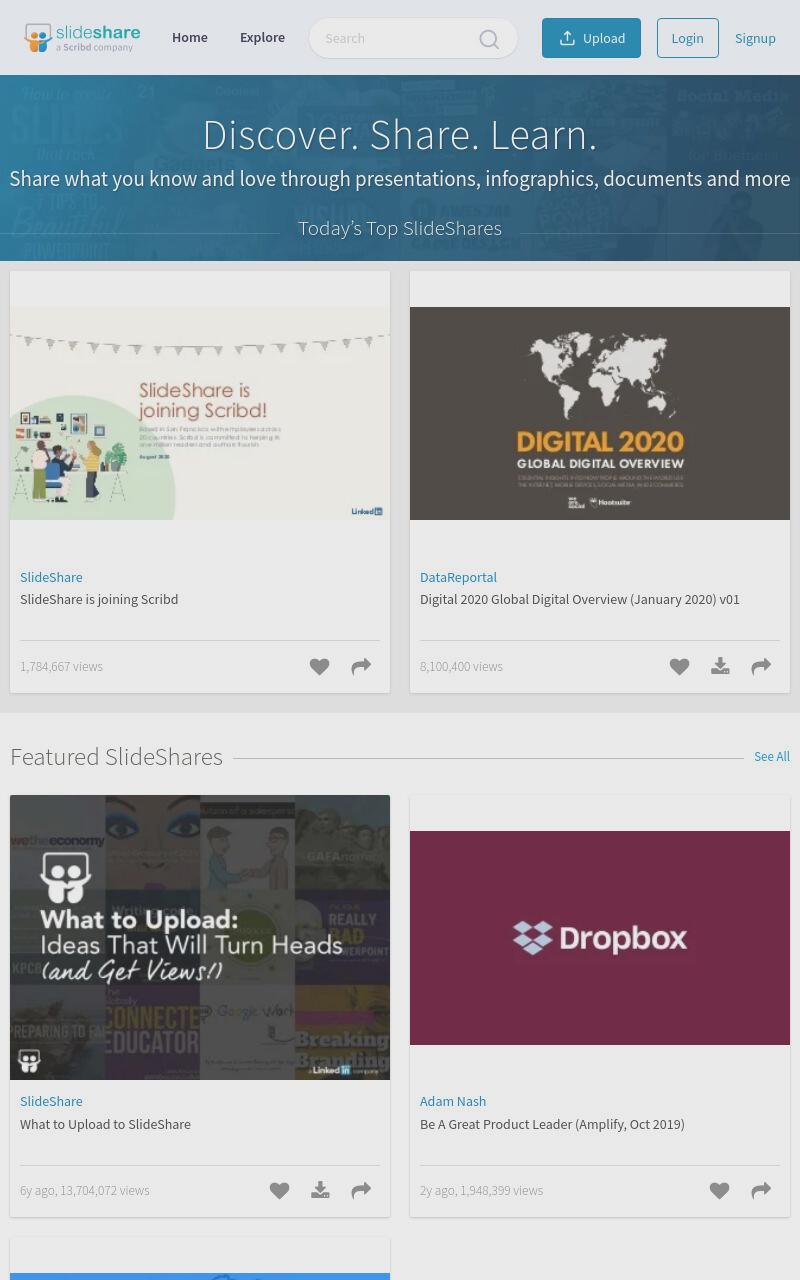Open the SlideShare author link above joining Scribd title
This screenshot has height=1280, width=800.
(x=51, y=577)
